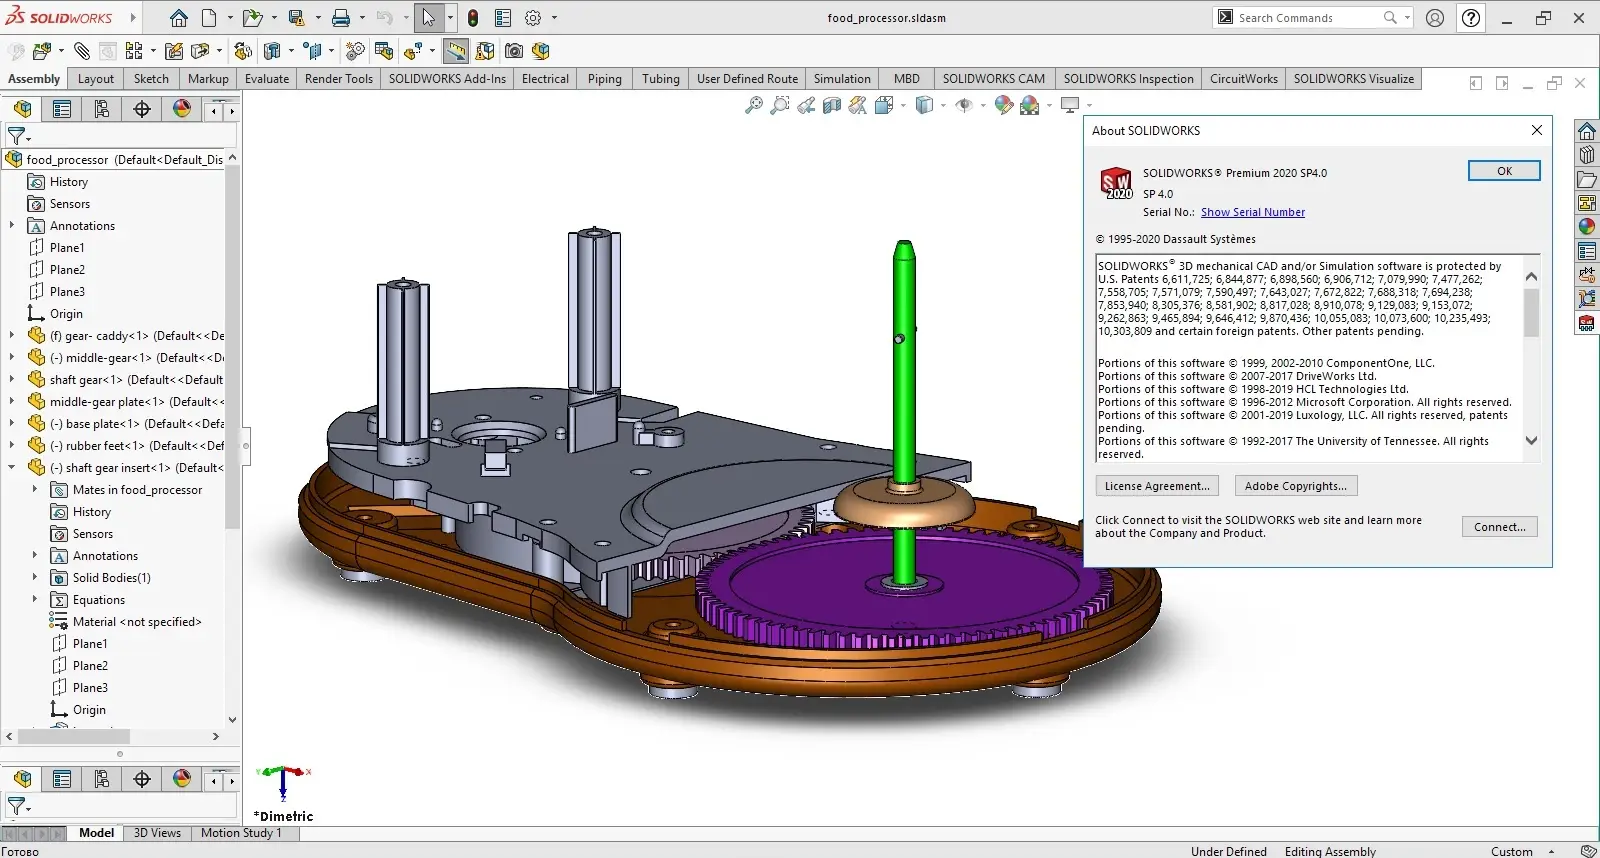Select the Mate paperclip tool
Screen dimensions: 1600x858
[82, 51]
